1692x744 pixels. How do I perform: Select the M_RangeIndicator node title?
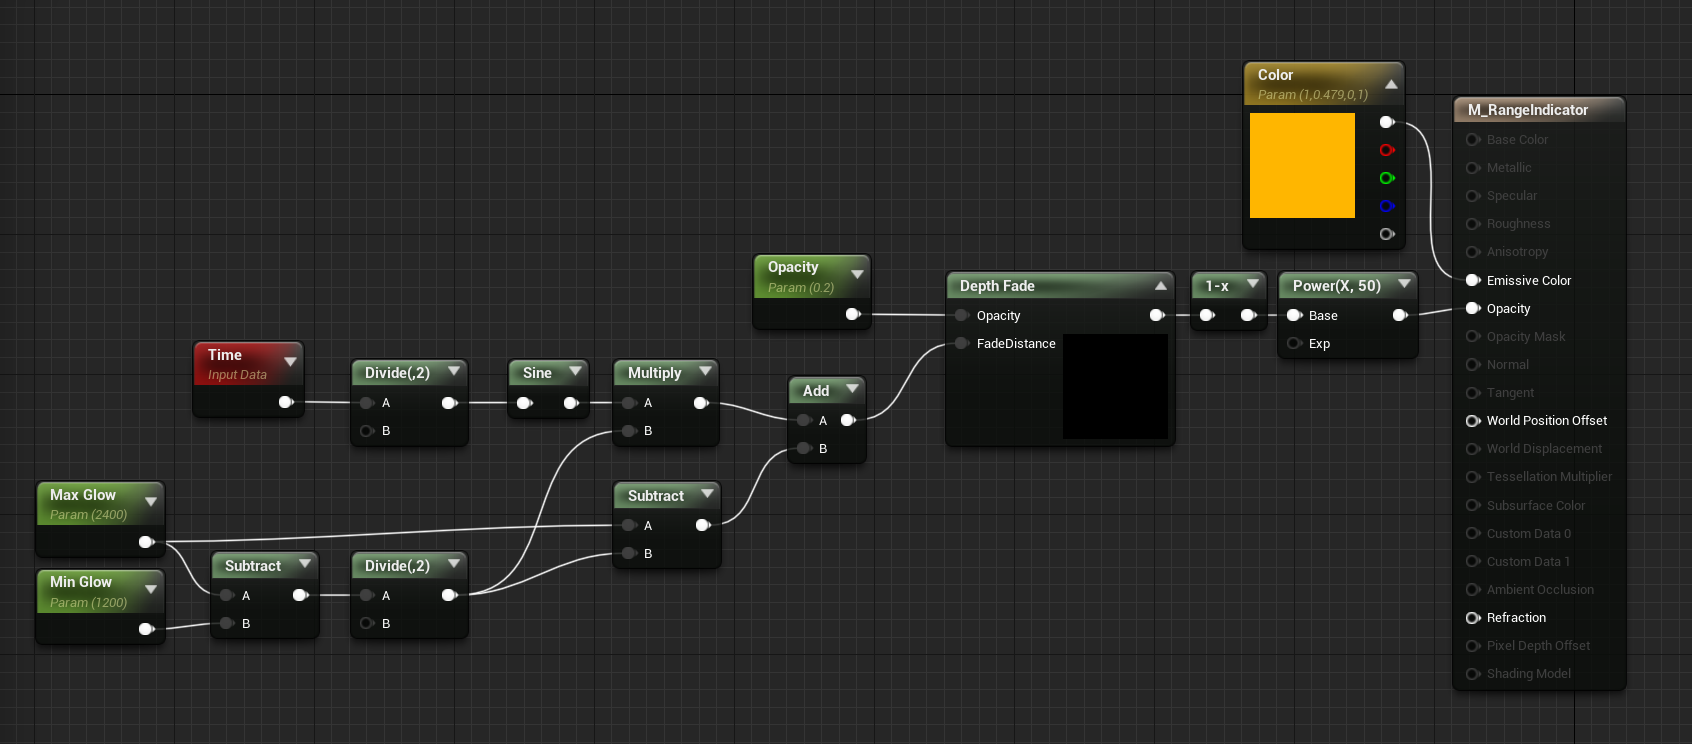pyautogui.click(x=1527, y=110)
